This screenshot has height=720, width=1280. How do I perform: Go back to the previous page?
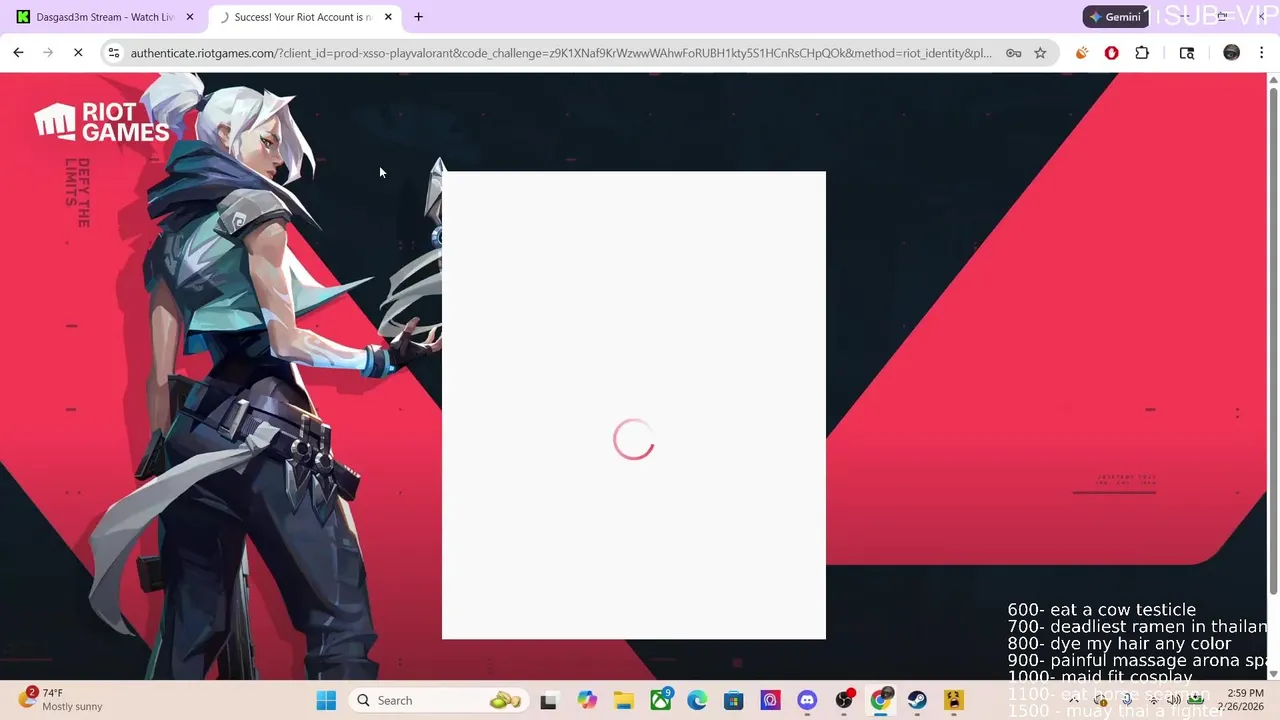click(x=18, y=53)
